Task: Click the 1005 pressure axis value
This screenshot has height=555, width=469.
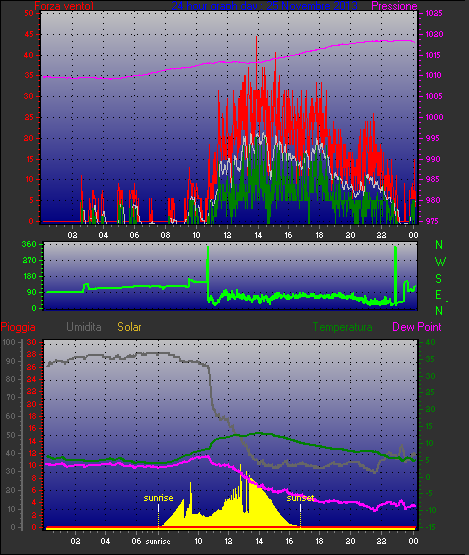Action: 434,96
